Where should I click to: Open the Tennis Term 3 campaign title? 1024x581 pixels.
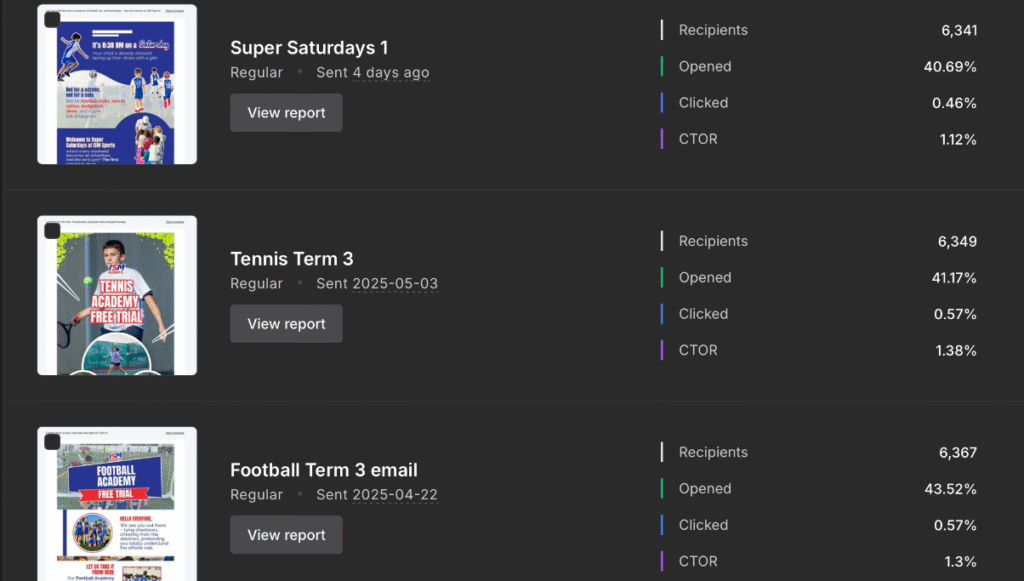(292, 259)
